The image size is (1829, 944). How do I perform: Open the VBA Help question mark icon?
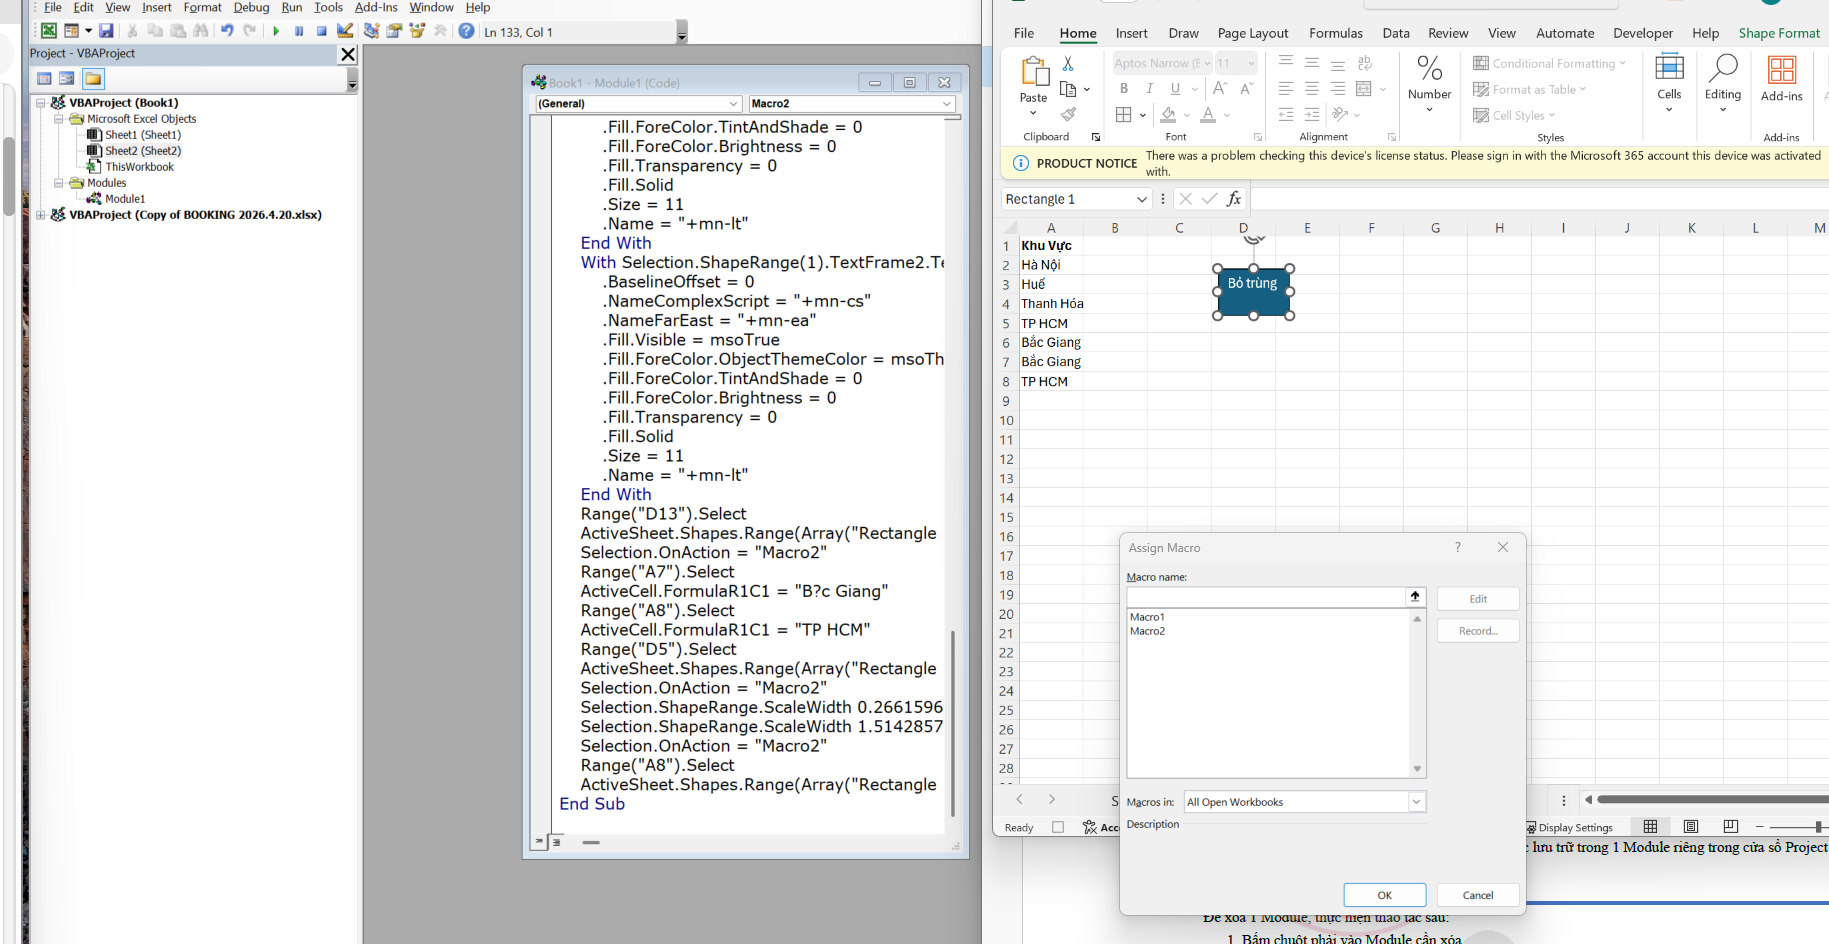(x=466, y=31)
